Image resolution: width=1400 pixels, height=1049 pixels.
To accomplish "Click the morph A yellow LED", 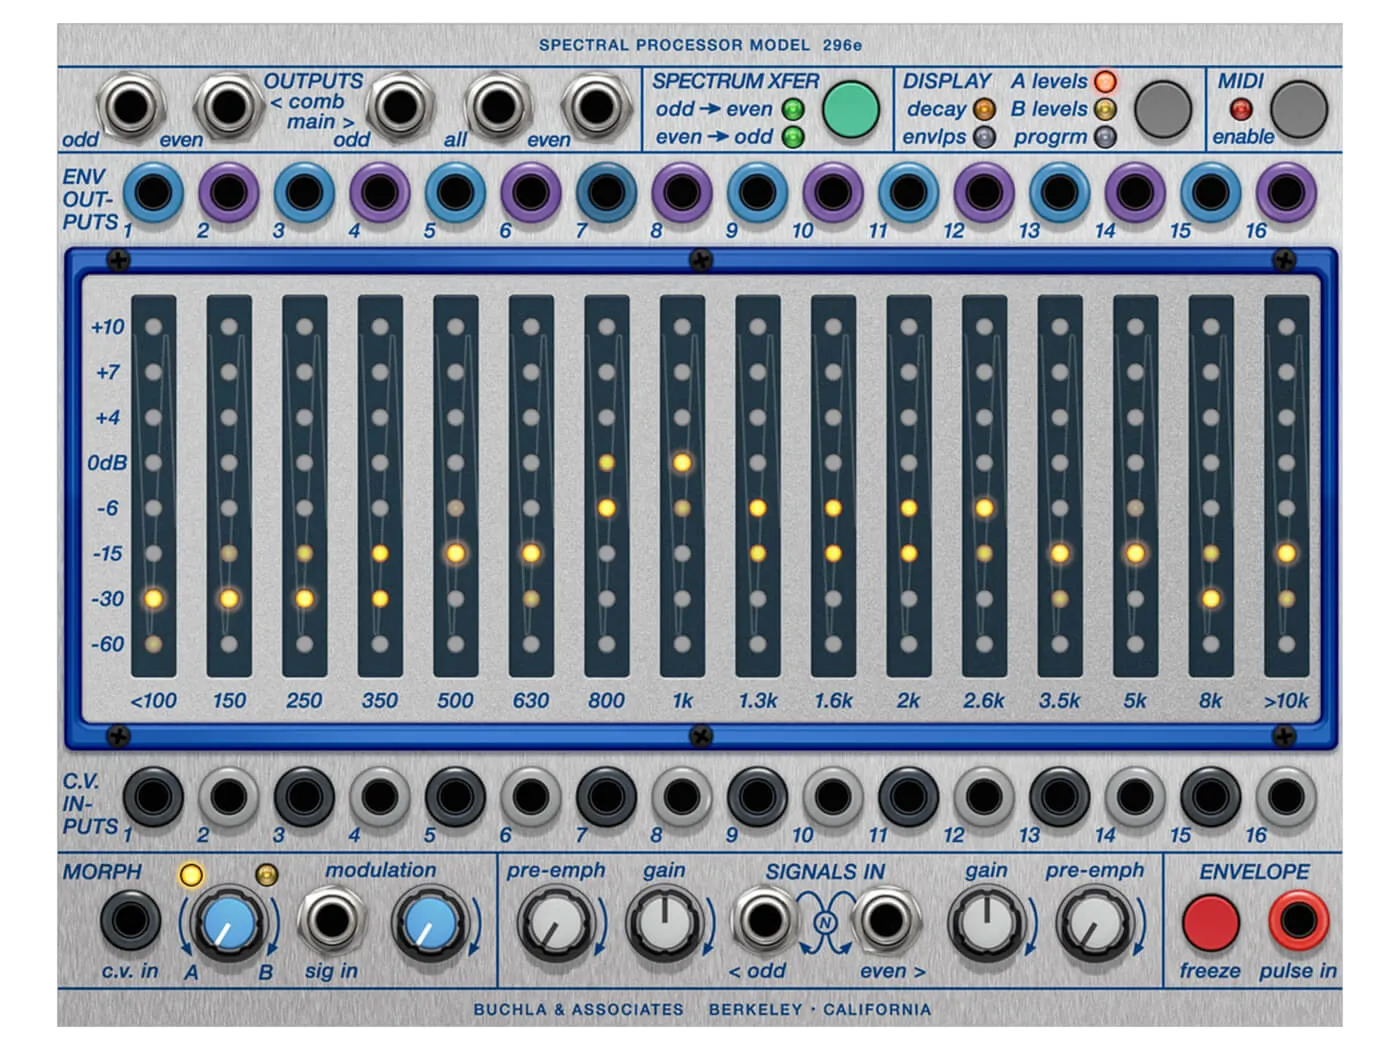I will [x=190, y=876].
